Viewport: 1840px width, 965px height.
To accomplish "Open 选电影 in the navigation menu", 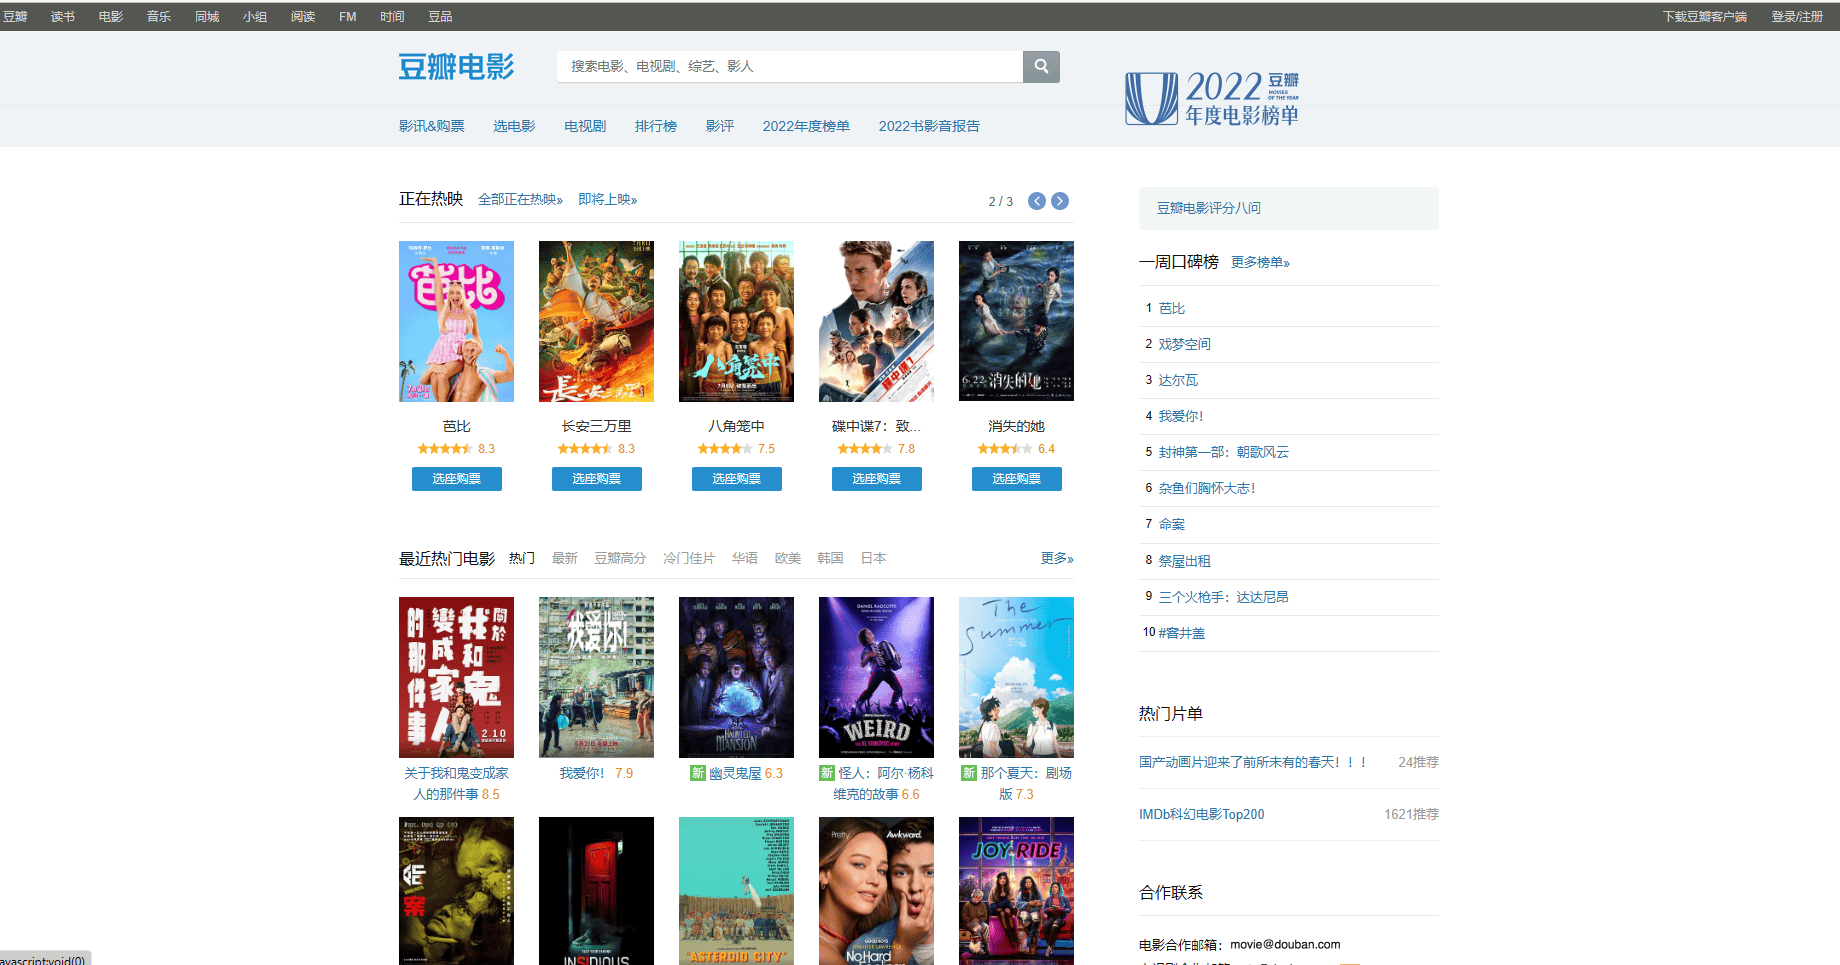I will pos(514,126).
